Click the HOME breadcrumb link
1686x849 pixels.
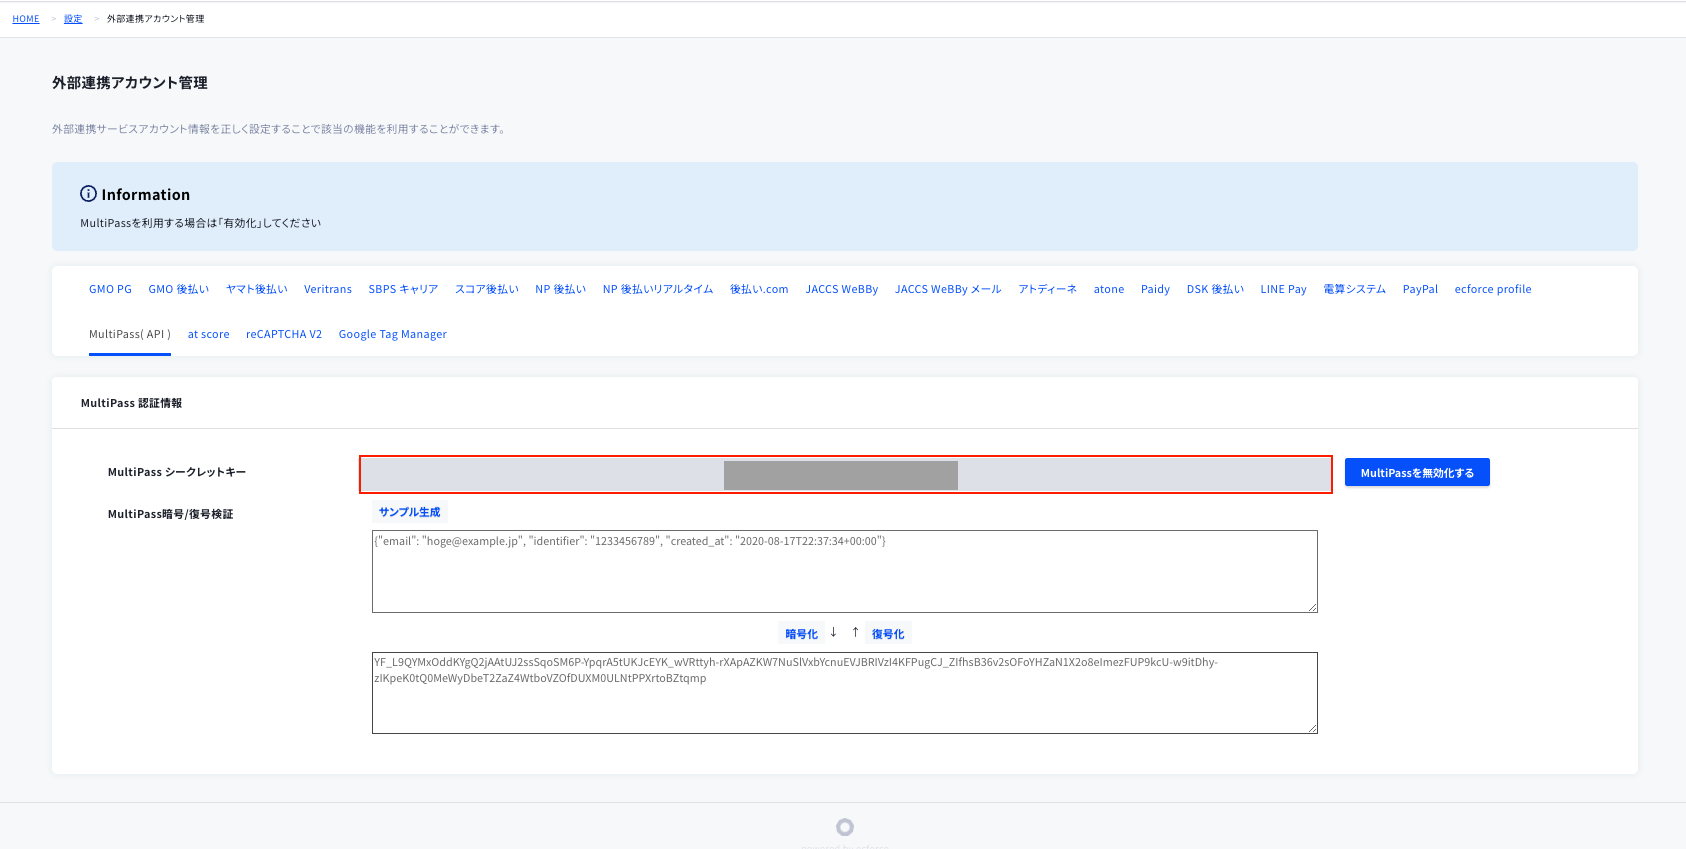click(26, 19)
